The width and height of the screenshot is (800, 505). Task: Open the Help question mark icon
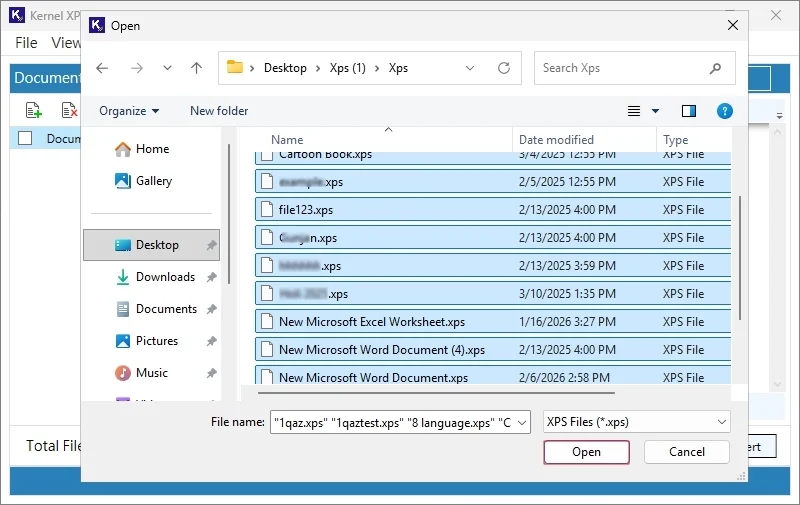pyautogui.click(x=725, y=111)
